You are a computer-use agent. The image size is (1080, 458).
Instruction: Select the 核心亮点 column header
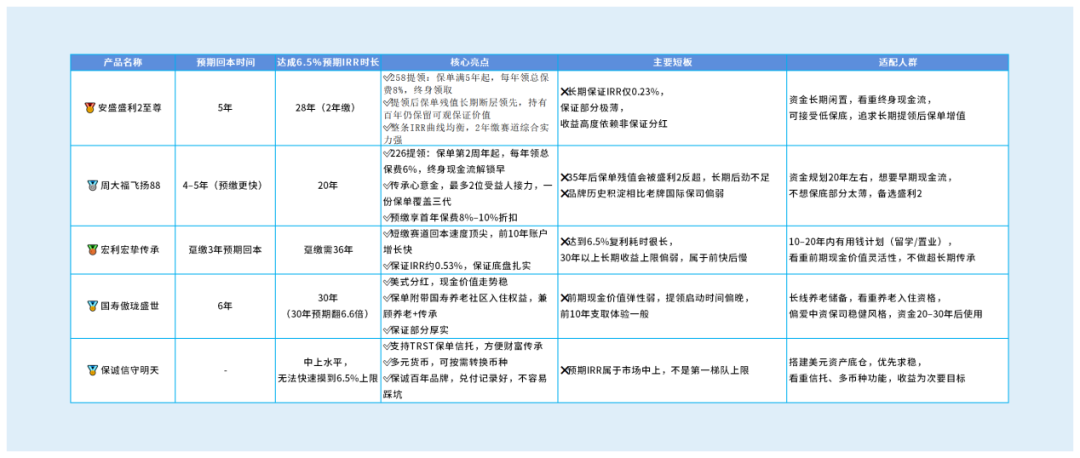tap(468, 61)
